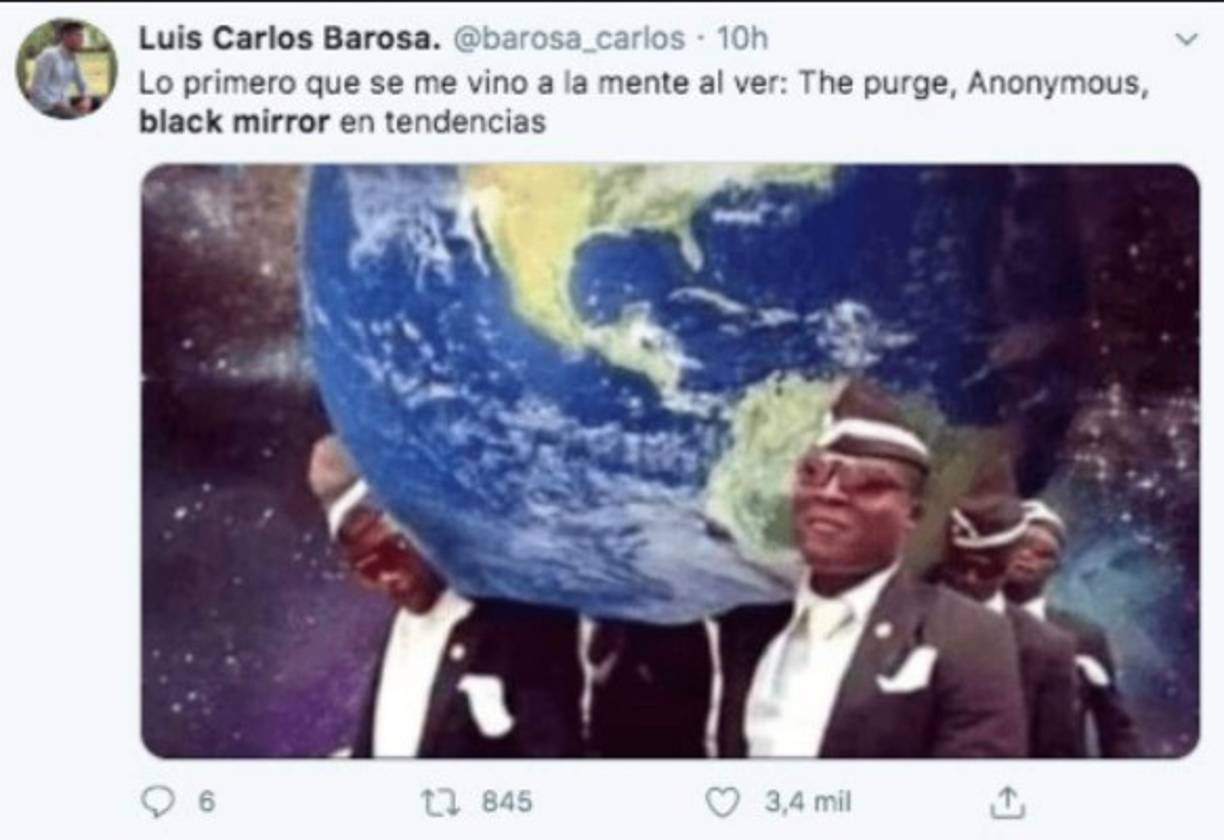The height and width of the screenshot is (840, 1224).
Task: Visit the @barosa_carlos handle
Action: [x=569, y=39]
